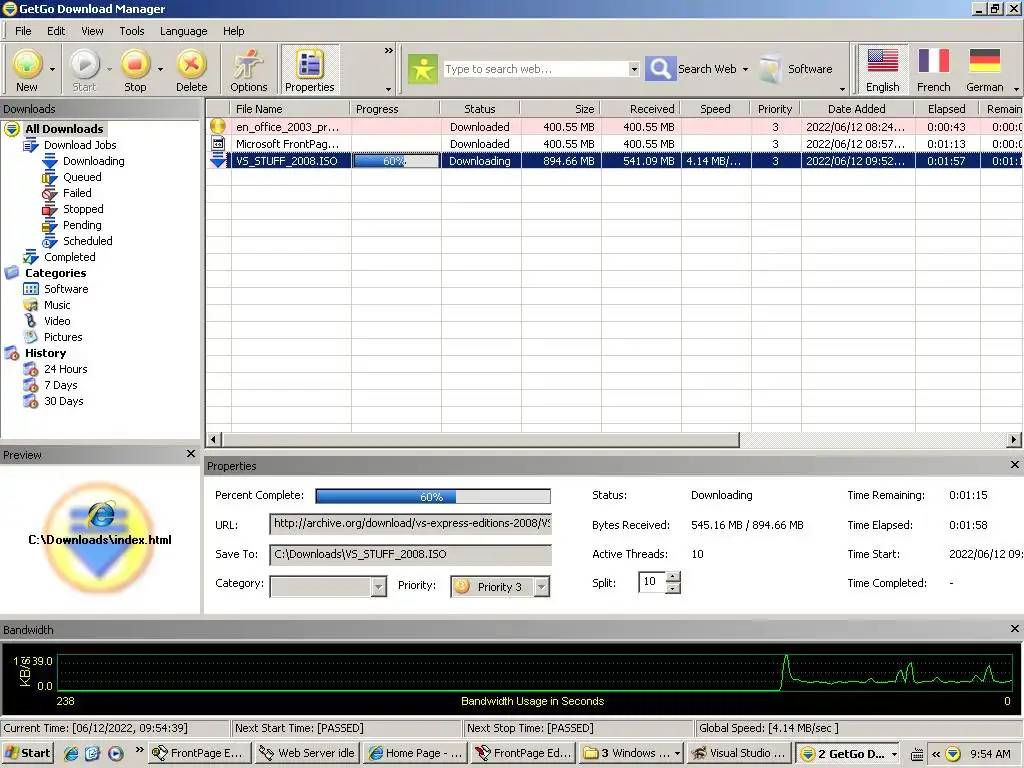Image resolution: width=1024 pixels, height=768 pixels.
Task: Select Pending in the downloads tree
Action: [x=82, y=225]
